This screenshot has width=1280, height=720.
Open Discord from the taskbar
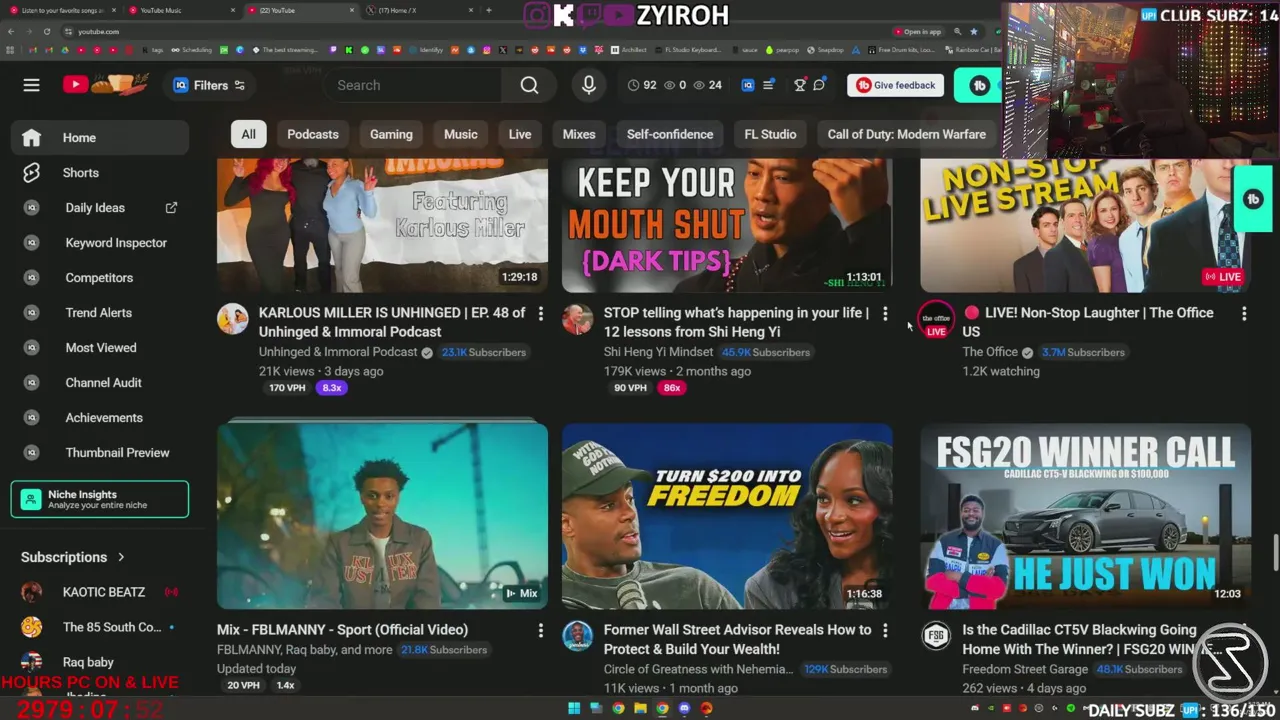[x=684, y=709]
